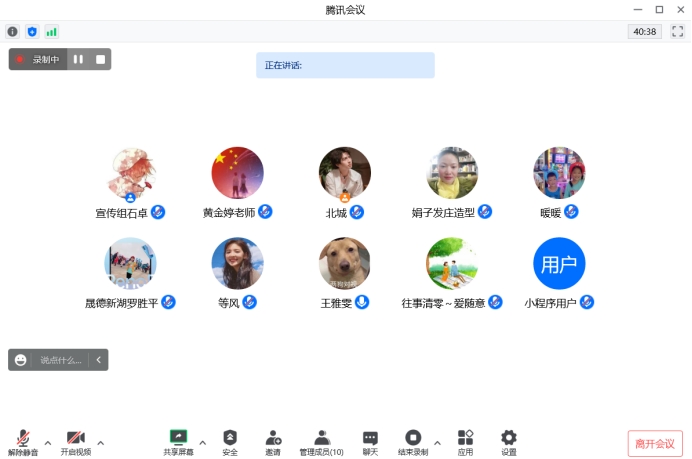Open the Chat (聊天) panel
The height and width of the screenshot is (459, 692).
point(370,441)
